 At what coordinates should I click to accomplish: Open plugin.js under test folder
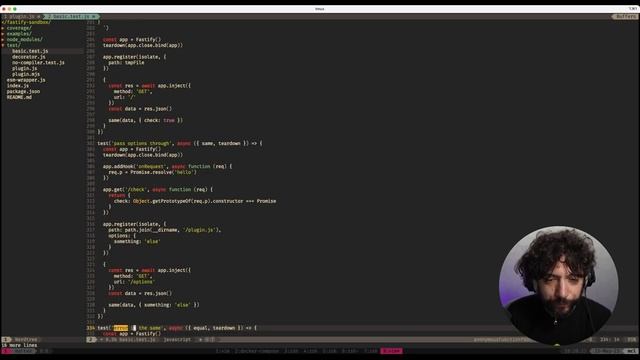pyautogui.click(x=24, y=68)
